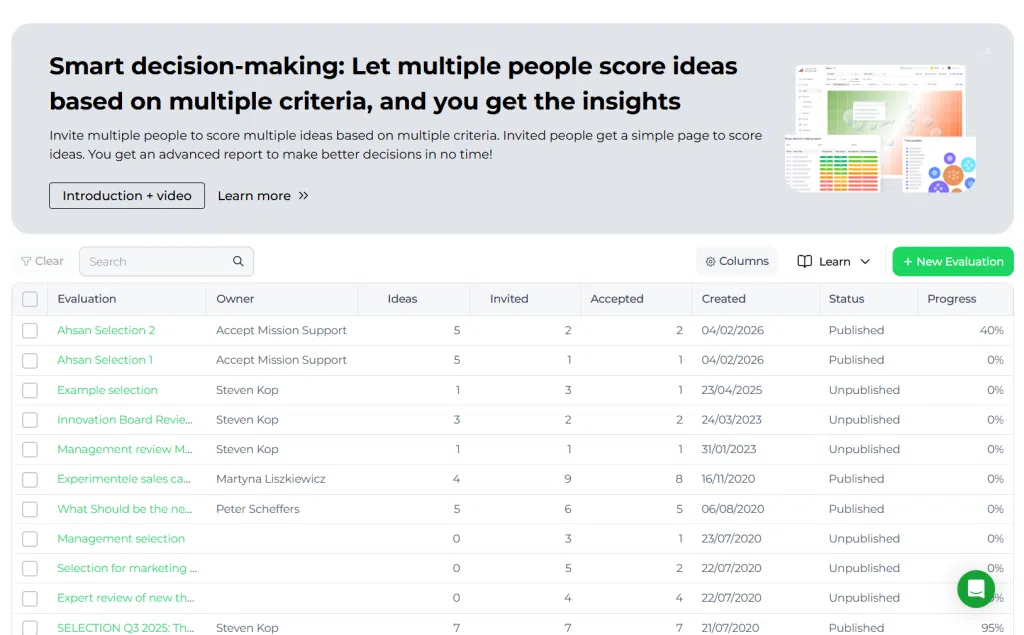Tick the Innovation Board Review row checkbox
This screenshot has width=1024, height=635.
[x=30, y=420]
